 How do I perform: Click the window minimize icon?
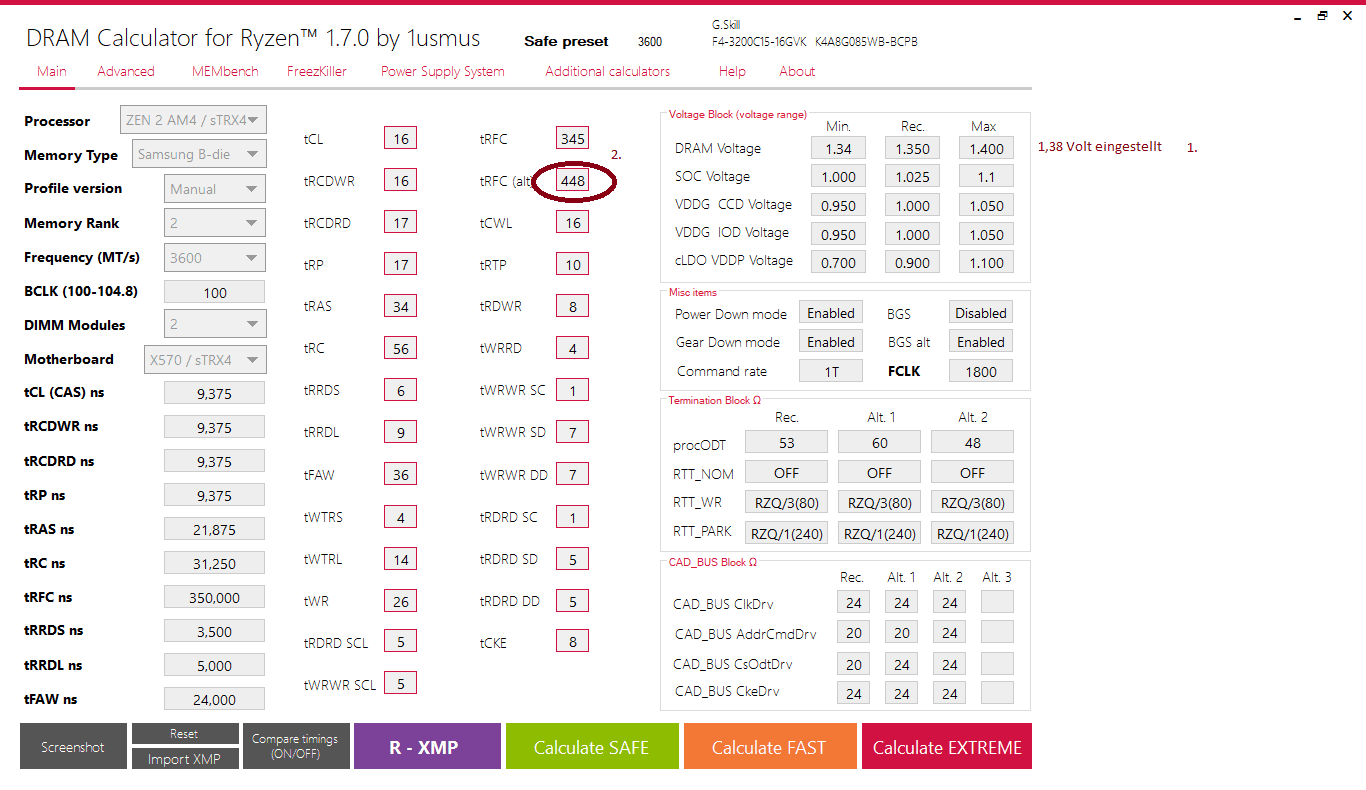pos(1297,17)
